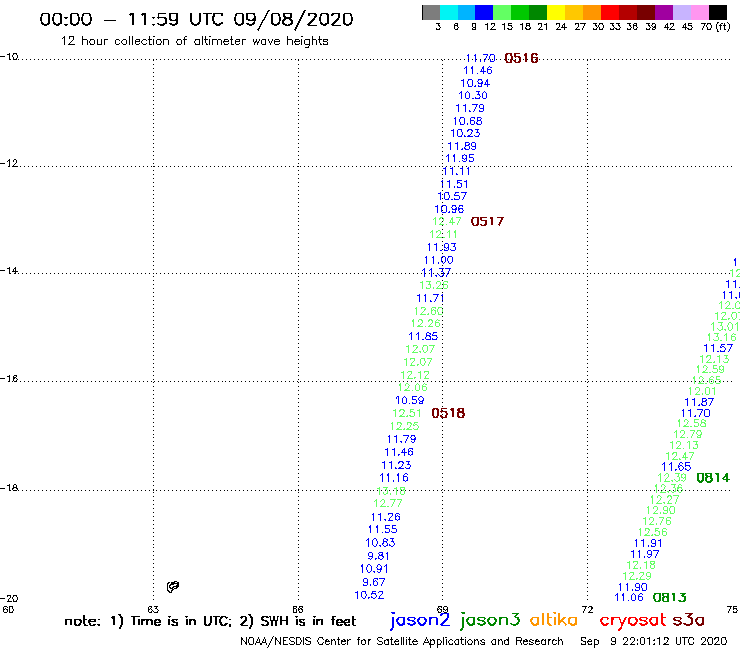Image resolution: width=740 pixels, height=650 pixels.
Task: Click the wave height value 10.59
Action: tap(410, 400)
